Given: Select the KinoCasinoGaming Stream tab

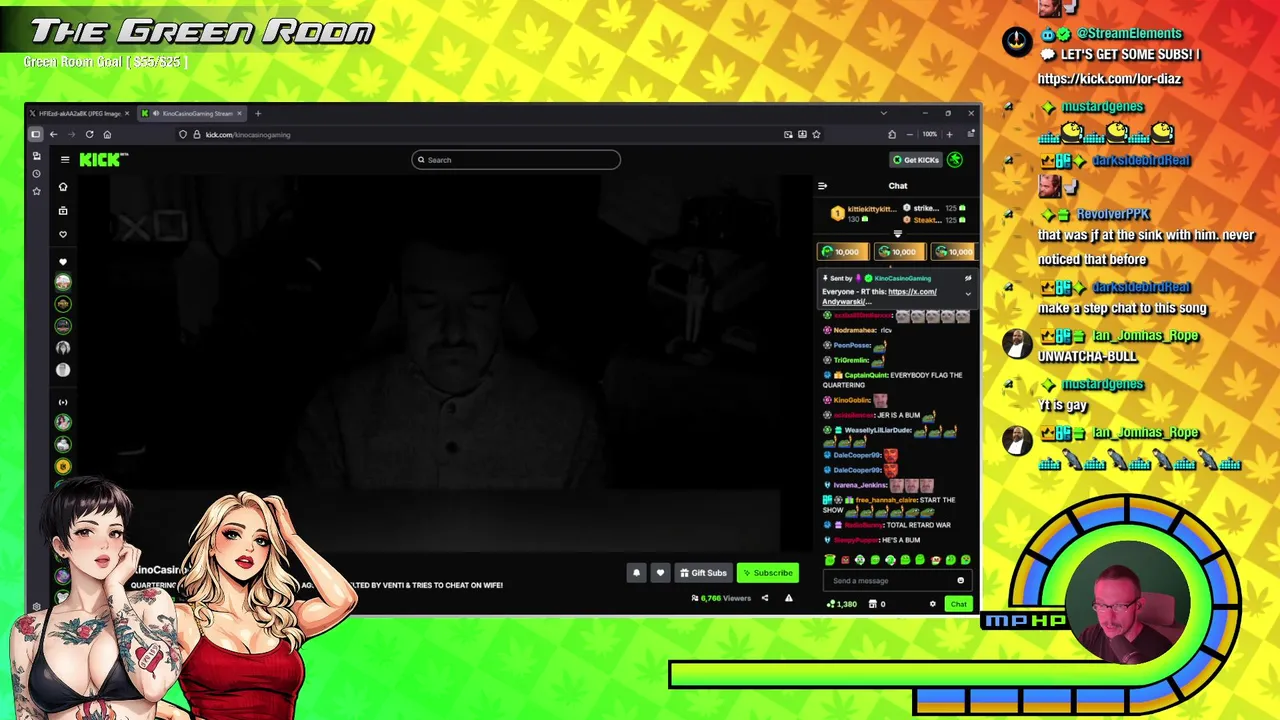Looking at the screenshot, I should (x=192, y=113).
